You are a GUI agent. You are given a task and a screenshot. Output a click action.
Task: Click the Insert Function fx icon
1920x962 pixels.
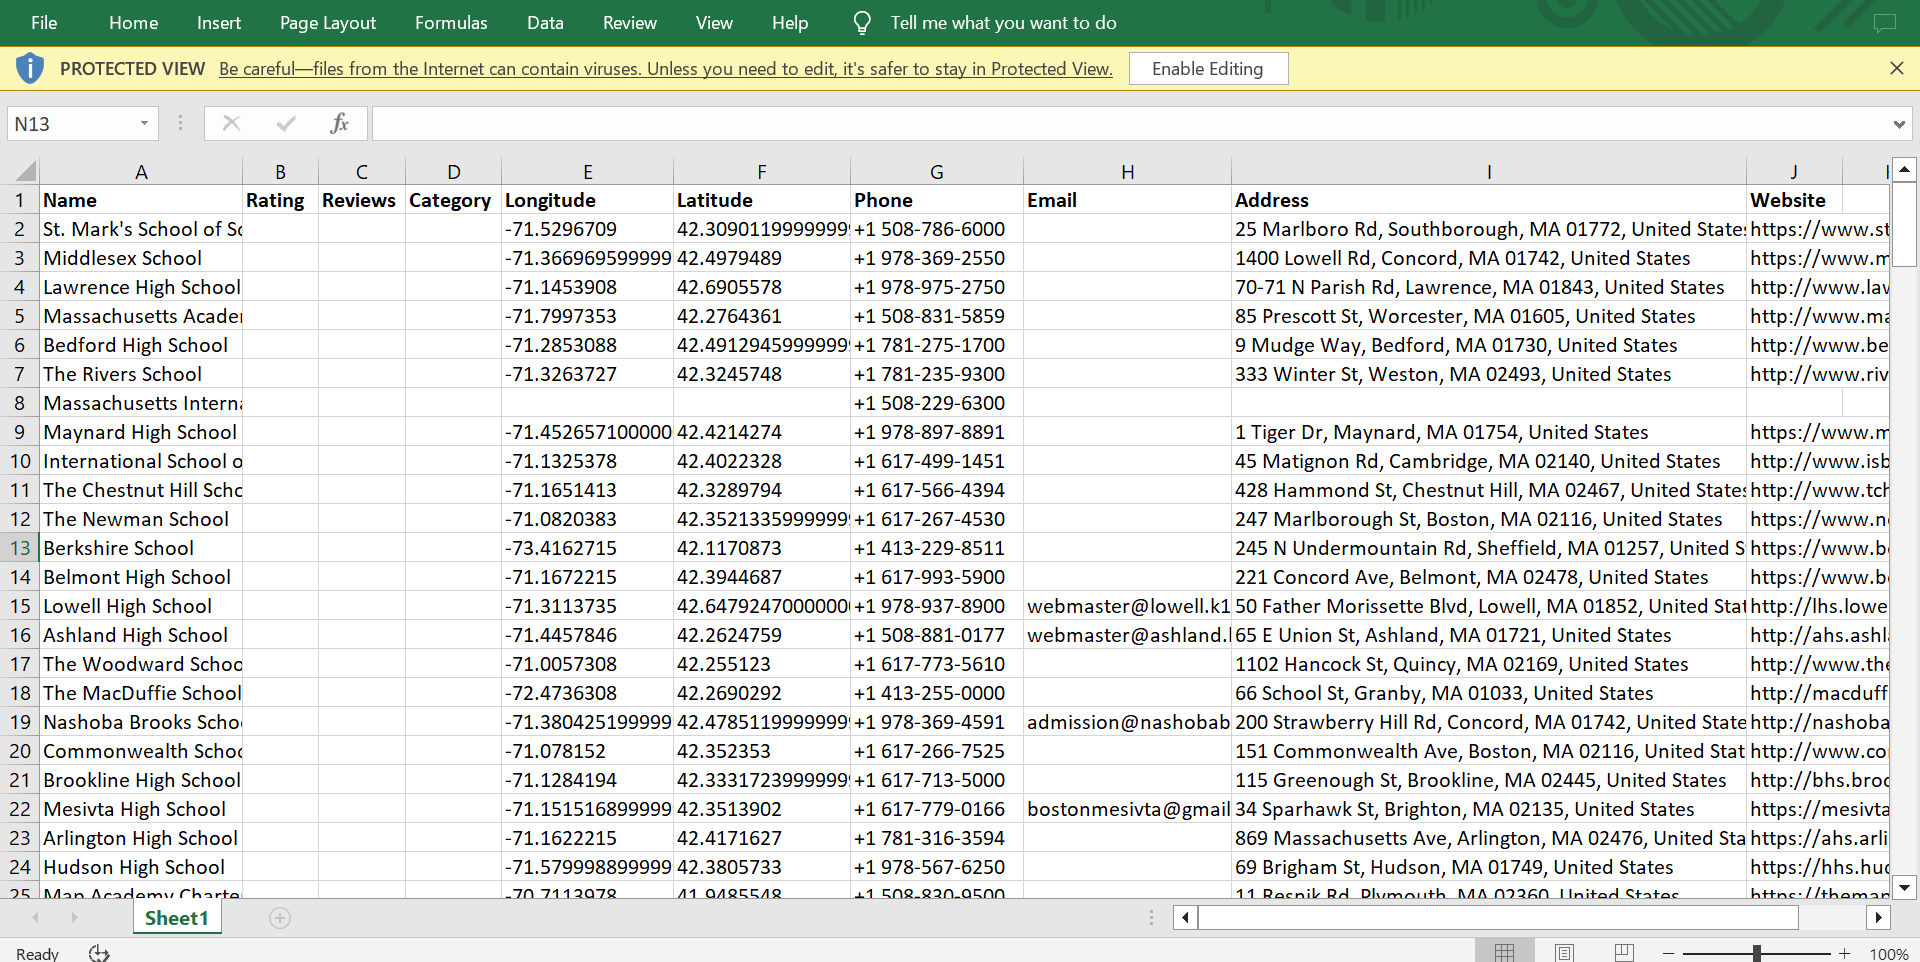(339, 123)
